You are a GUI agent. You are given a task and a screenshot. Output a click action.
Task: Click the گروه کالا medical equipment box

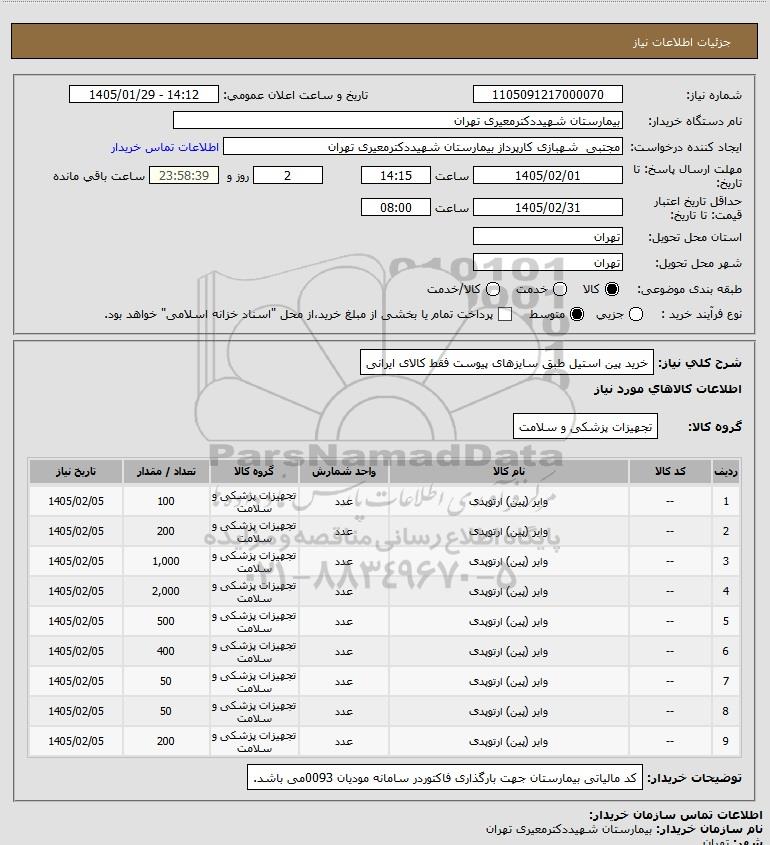(585, 427)
